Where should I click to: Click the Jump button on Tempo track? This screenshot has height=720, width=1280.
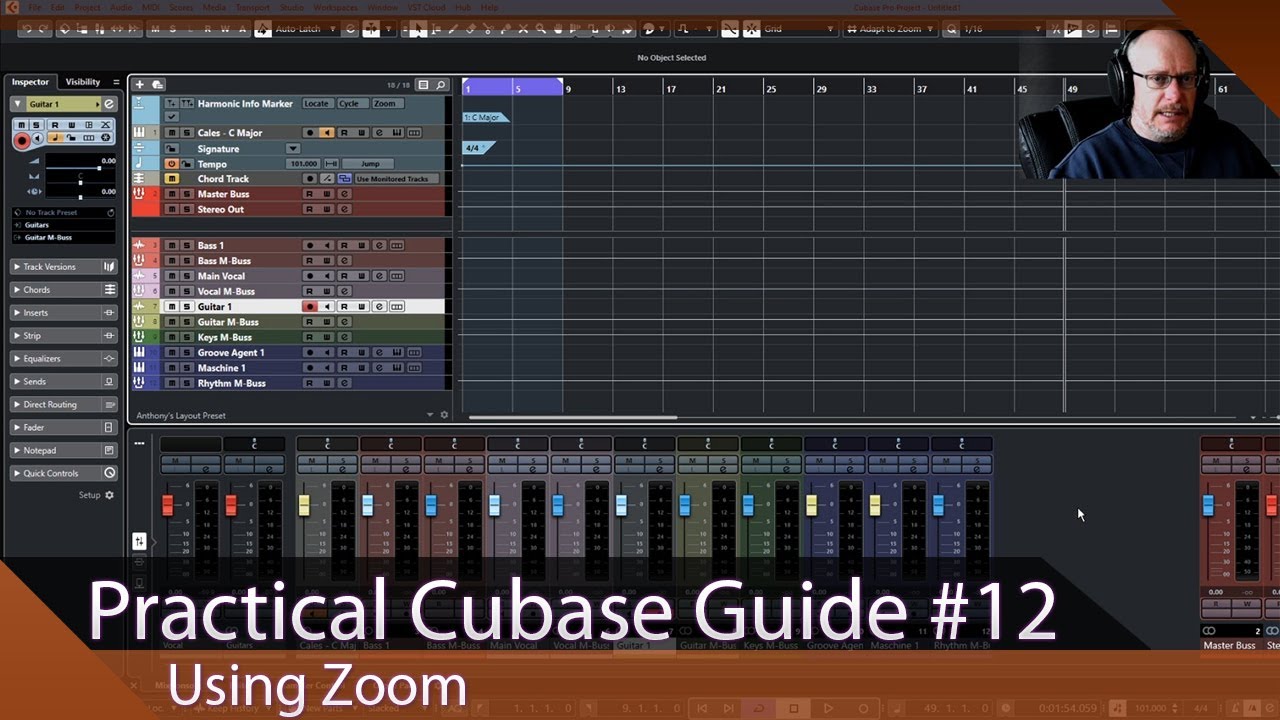[x=369, y=163]
